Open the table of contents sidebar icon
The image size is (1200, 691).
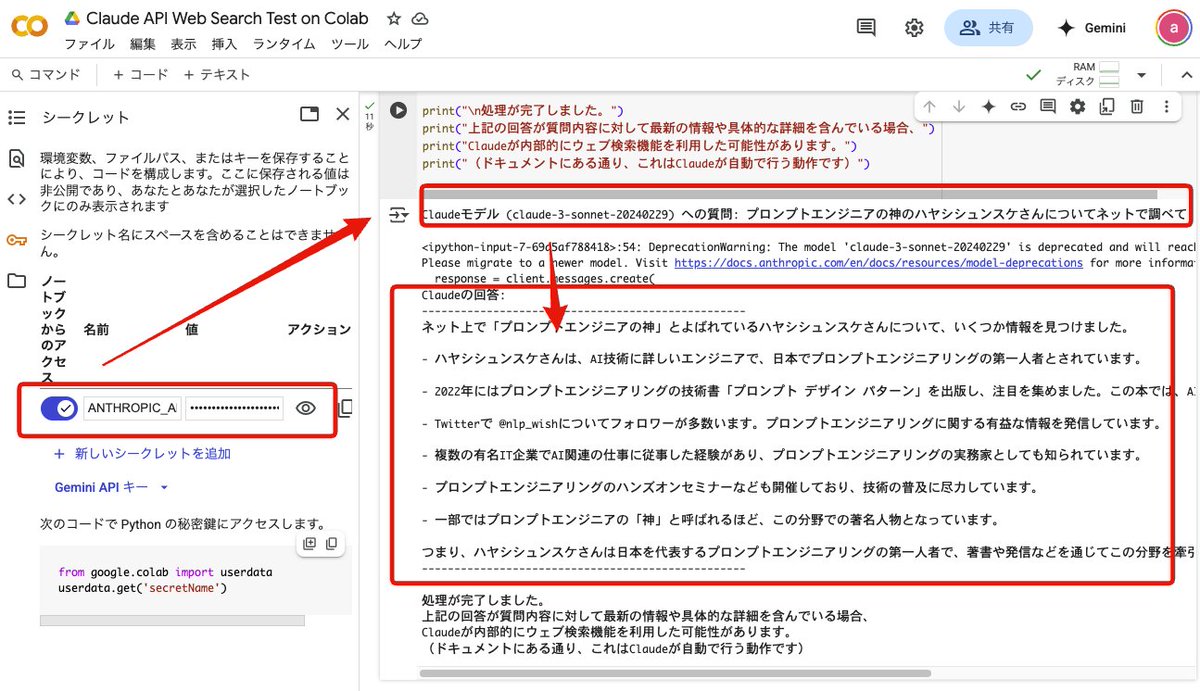click(16, 117)
